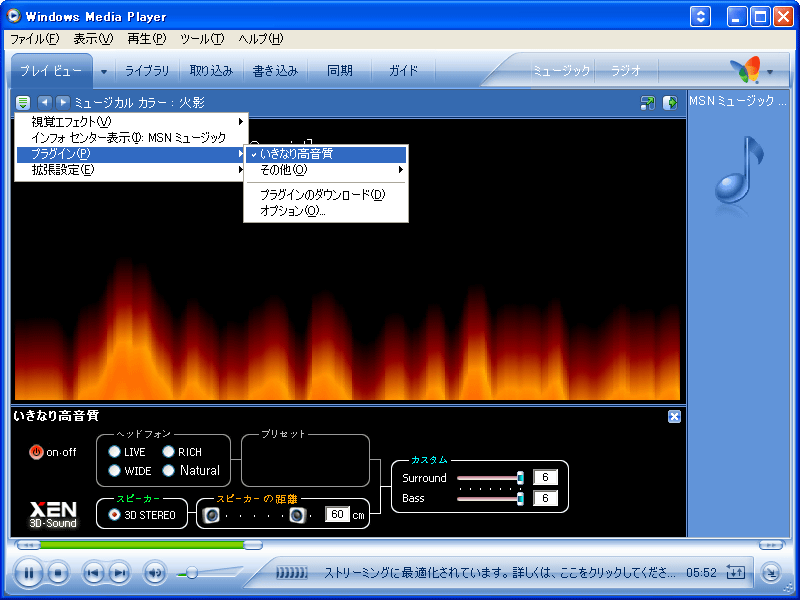800x600 pixels.
Task: Expand the その他 plugin submenu
Action: click(x=326, y=170)
